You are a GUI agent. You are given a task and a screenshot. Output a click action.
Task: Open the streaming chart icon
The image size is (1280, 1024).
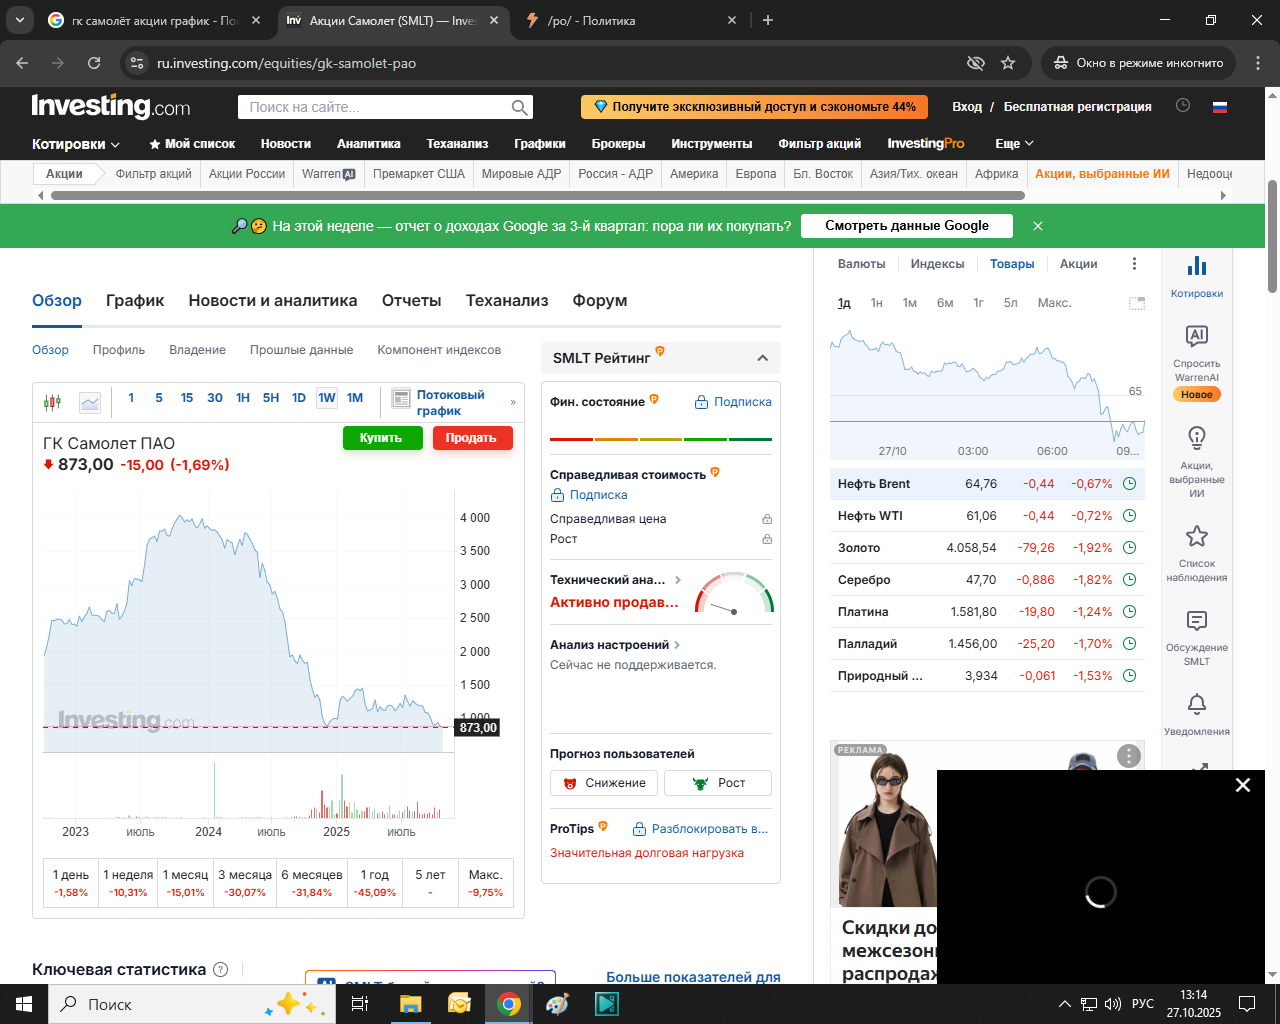401,398
